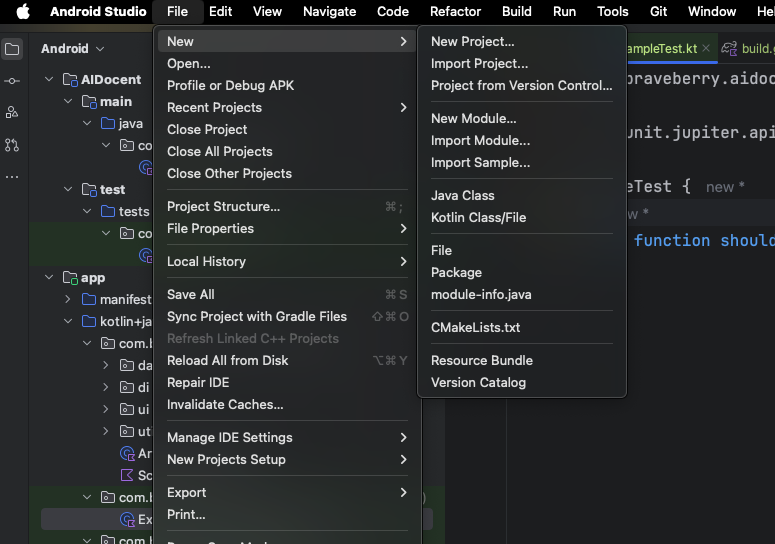775x544 pixels.
Task: Click Invalidate Caches... menu item
Action: coord(288,405)
